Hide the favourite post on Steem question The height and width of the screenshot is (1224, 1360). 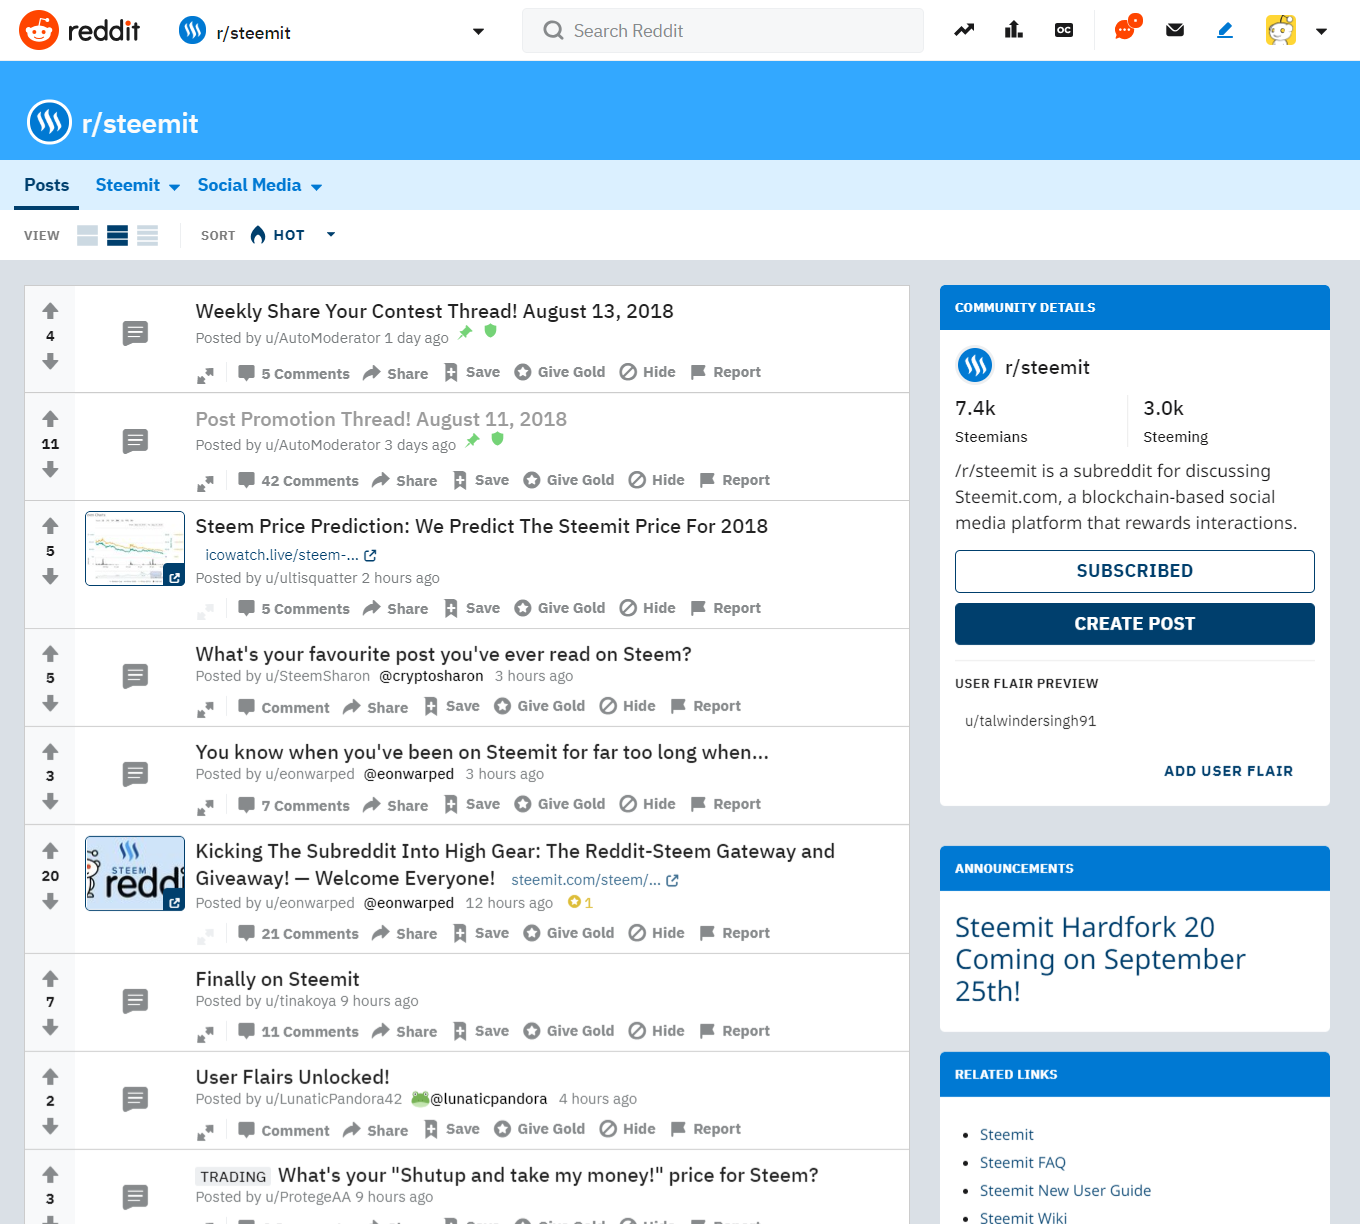coord(628,706)
